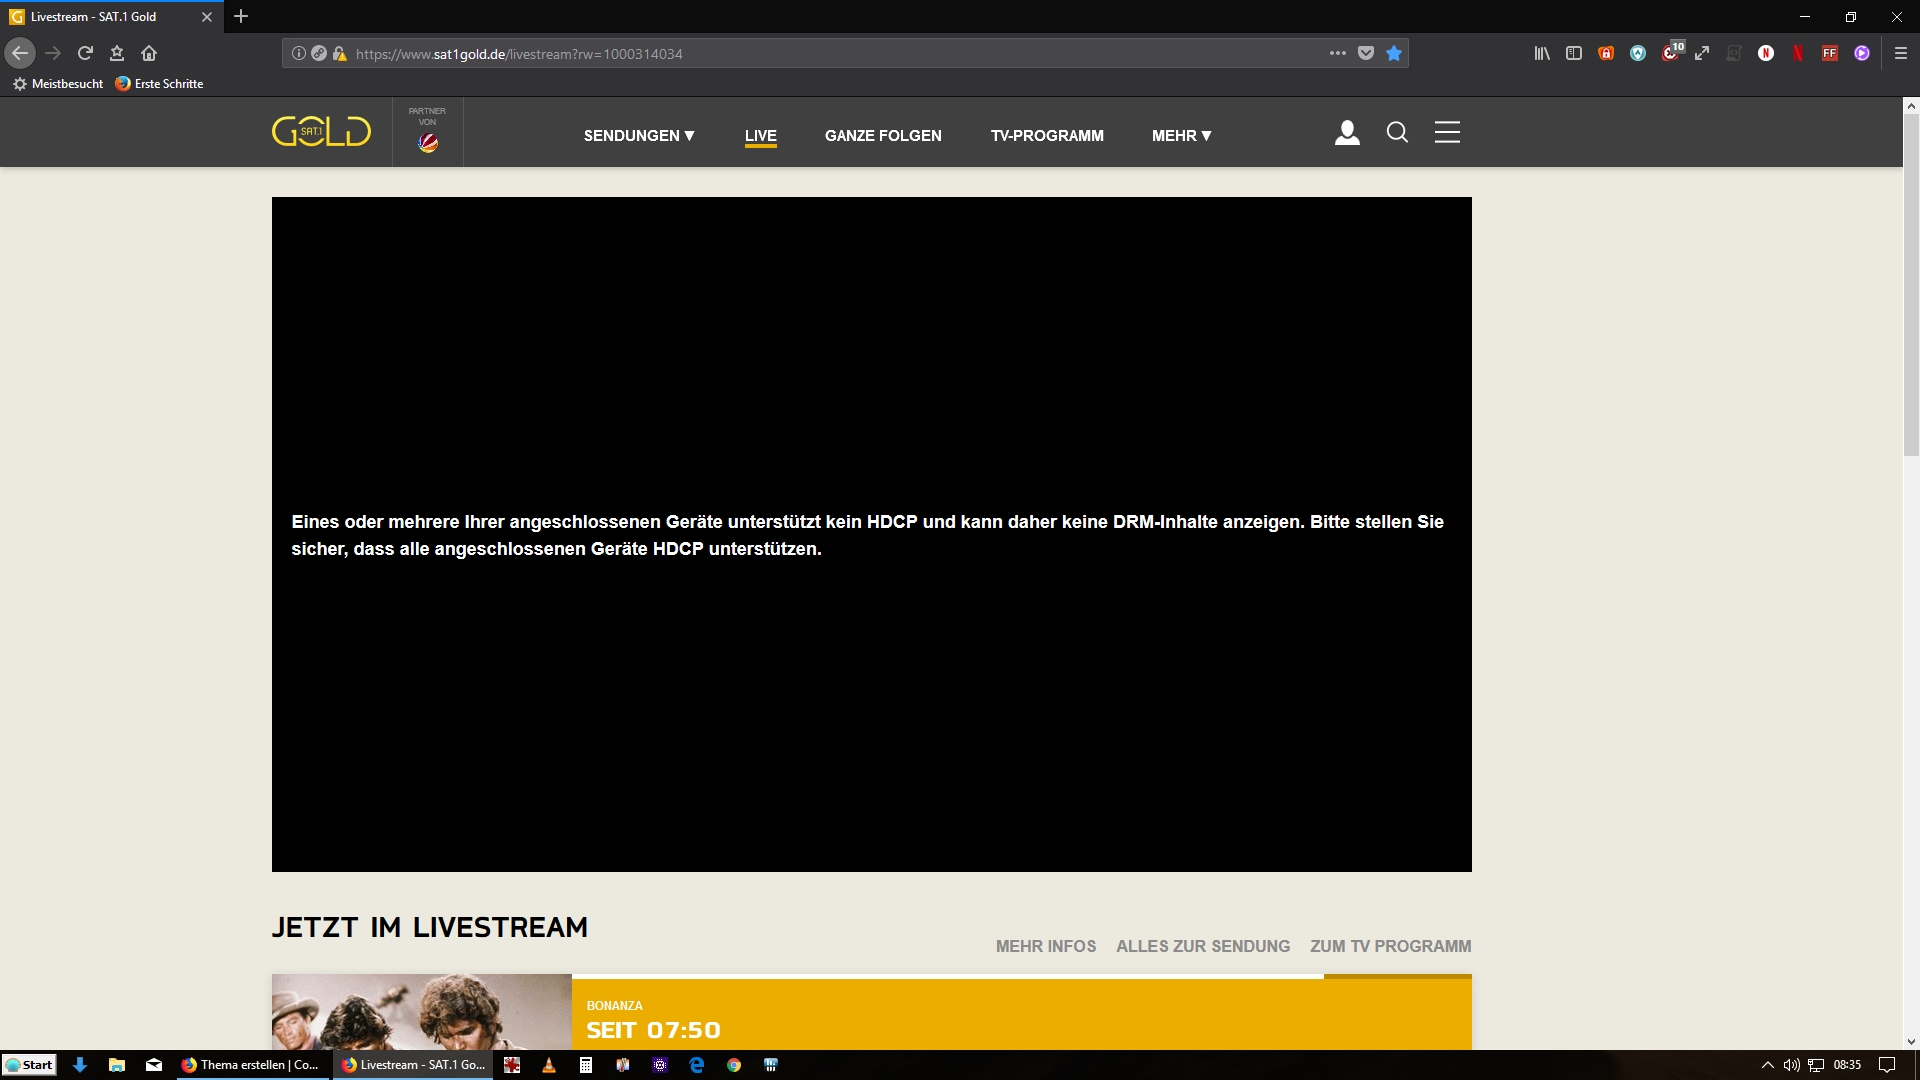The image size is (1920, 1080).
Task: Open GANZE FOLGEN navigation item
Action: pos(883,136)
